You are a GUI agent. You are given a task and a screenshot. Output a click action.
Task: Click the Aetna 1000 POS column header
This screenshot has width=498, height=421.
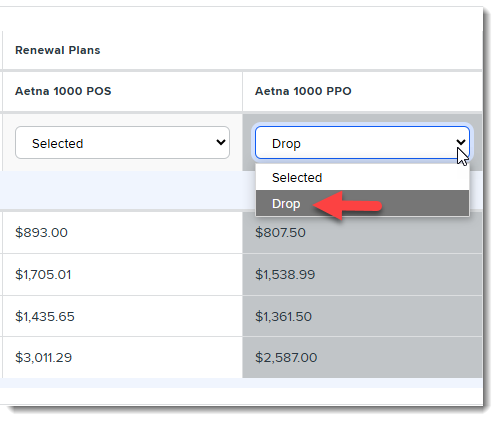[63, 91]
